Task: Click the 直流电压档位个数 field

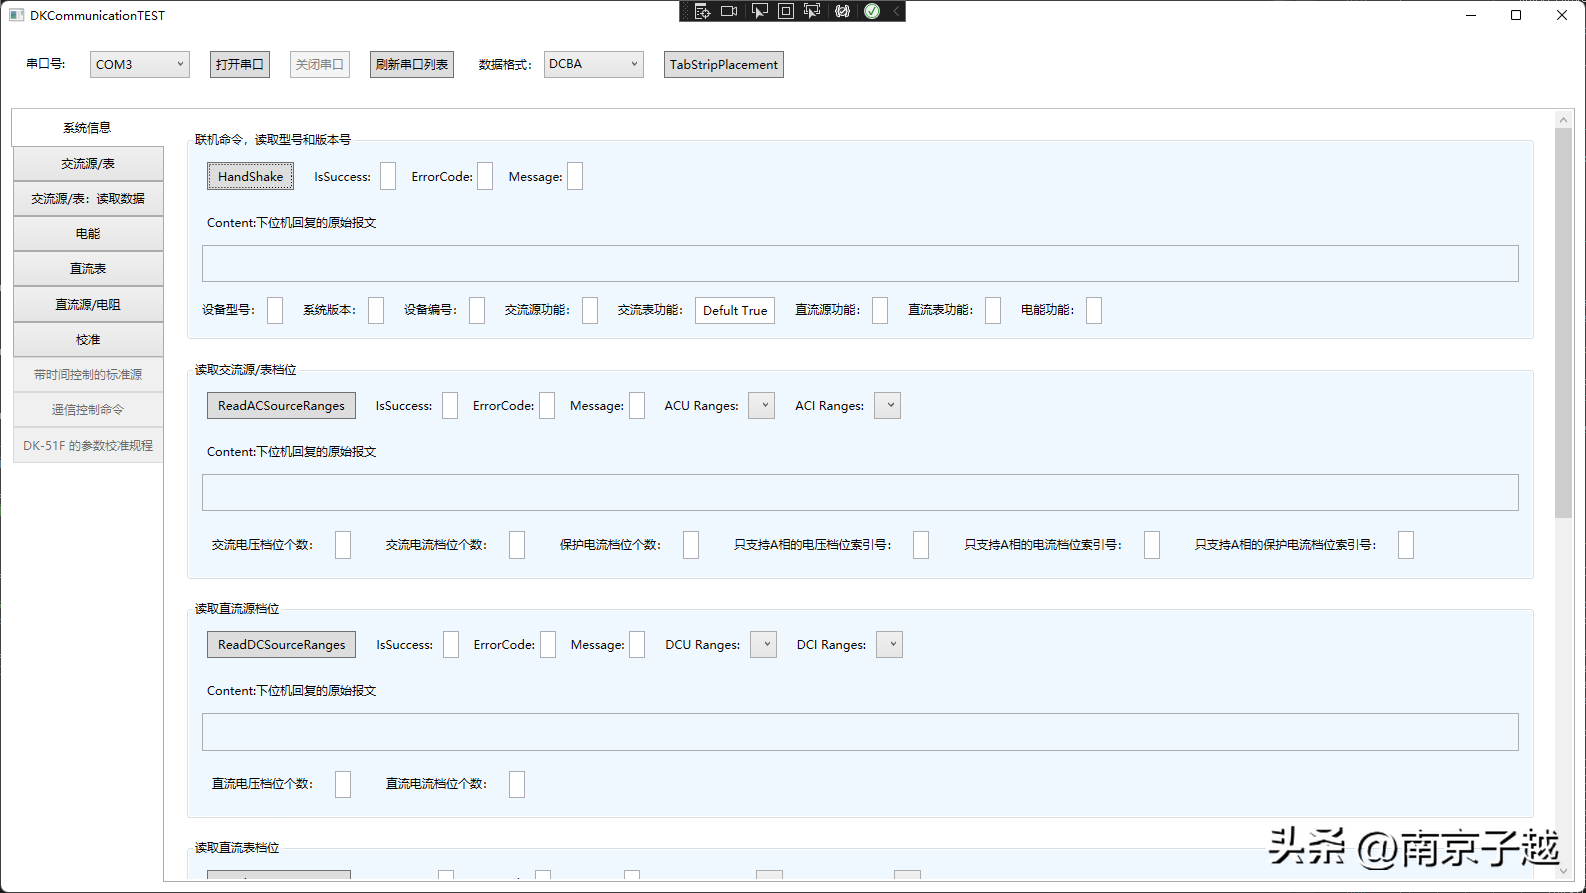Action: point(343,784)
